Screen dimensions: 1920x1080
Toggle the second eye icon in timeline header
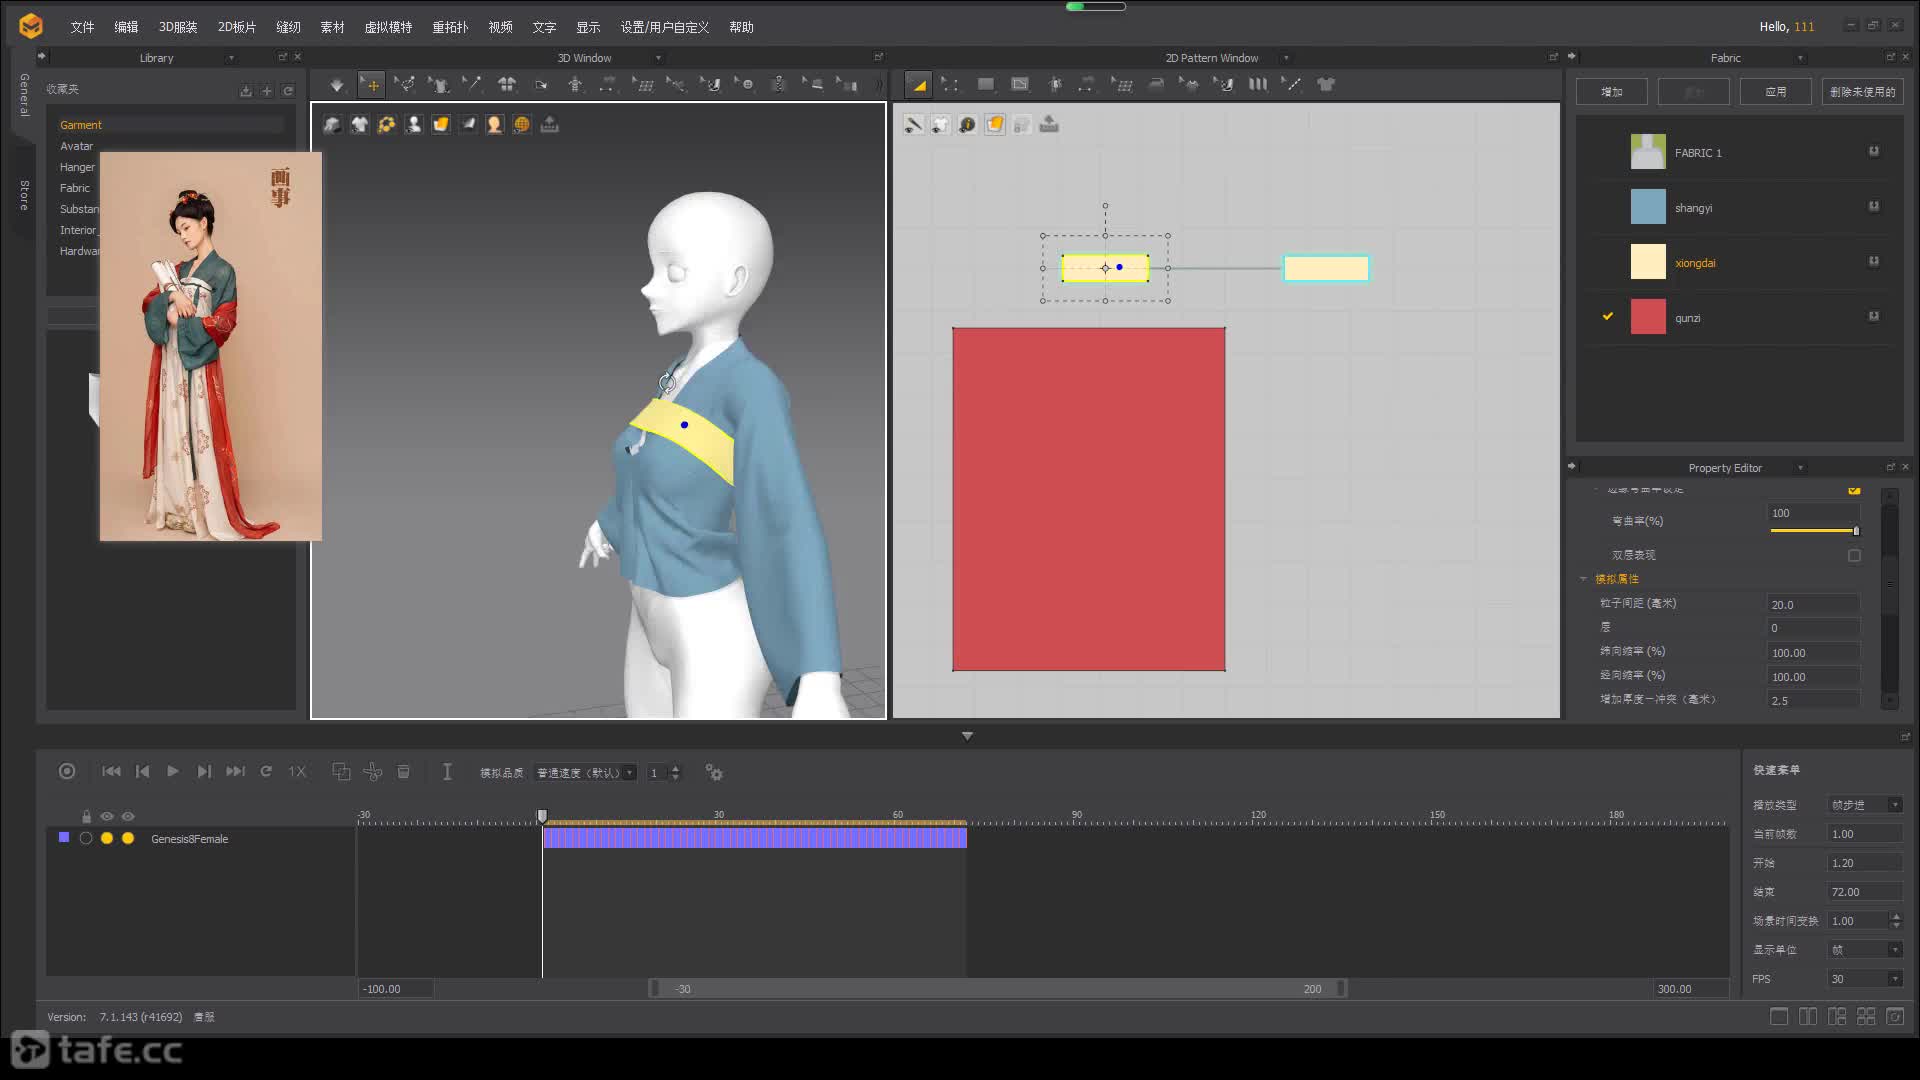pos(128,816)
